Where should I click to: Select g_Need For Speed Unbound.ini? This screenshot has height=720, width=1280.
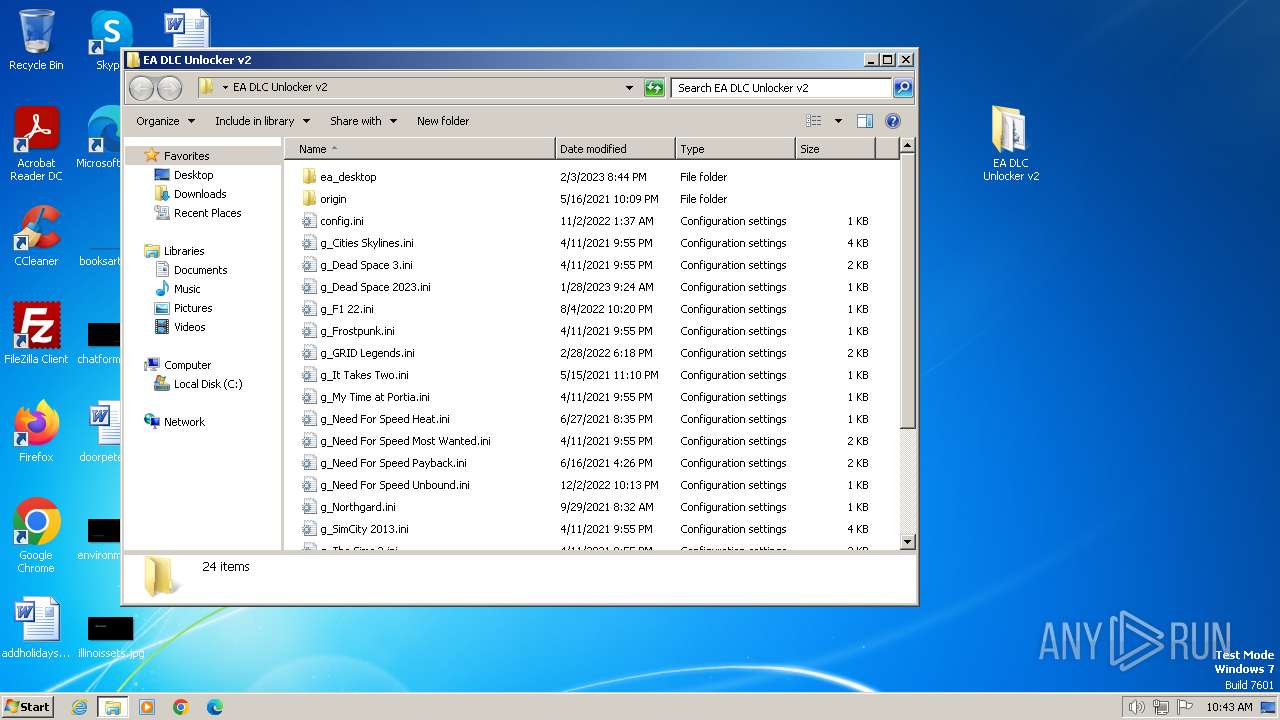coord(395,485)
